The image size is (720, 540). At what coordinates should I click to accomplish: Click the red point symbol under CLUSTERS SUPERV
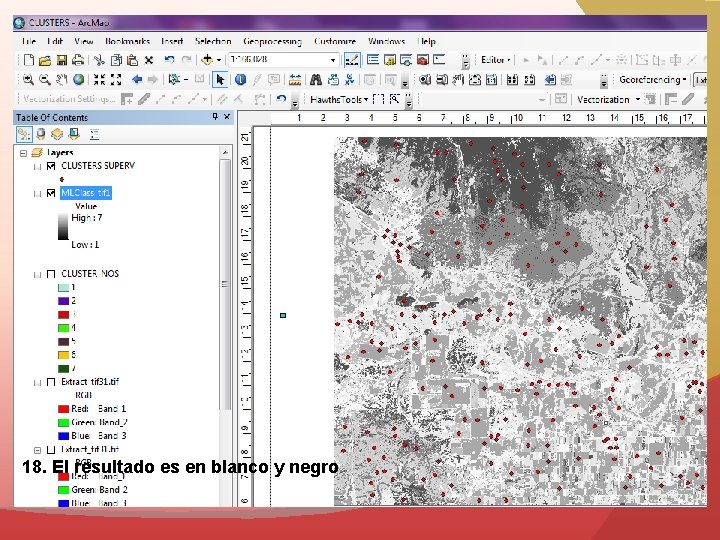click(x=62, y=179)
